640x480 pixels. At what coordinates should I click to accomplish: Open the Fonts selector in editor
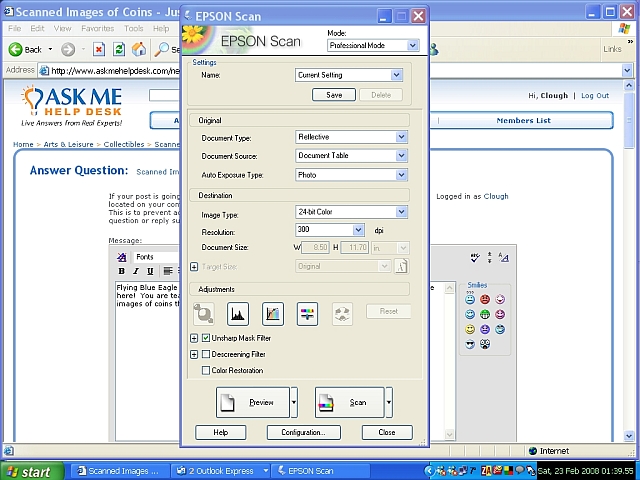(x=156, y=257)
